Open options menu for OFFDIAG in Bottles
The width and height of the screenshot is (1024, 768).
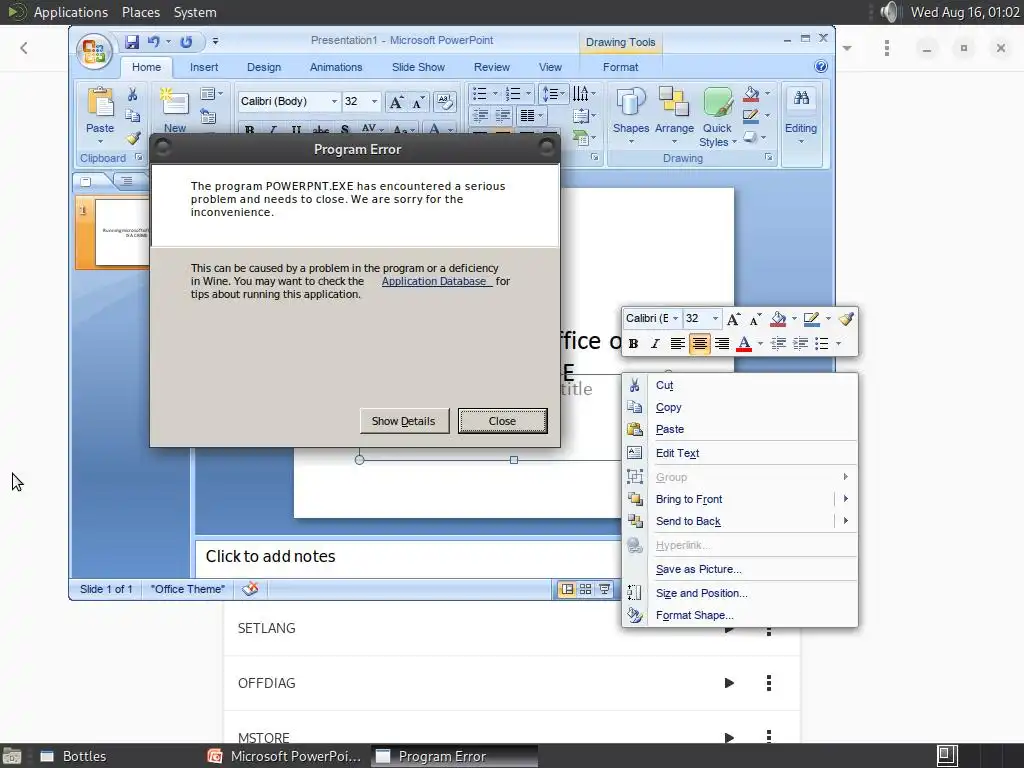coord(769,683)
